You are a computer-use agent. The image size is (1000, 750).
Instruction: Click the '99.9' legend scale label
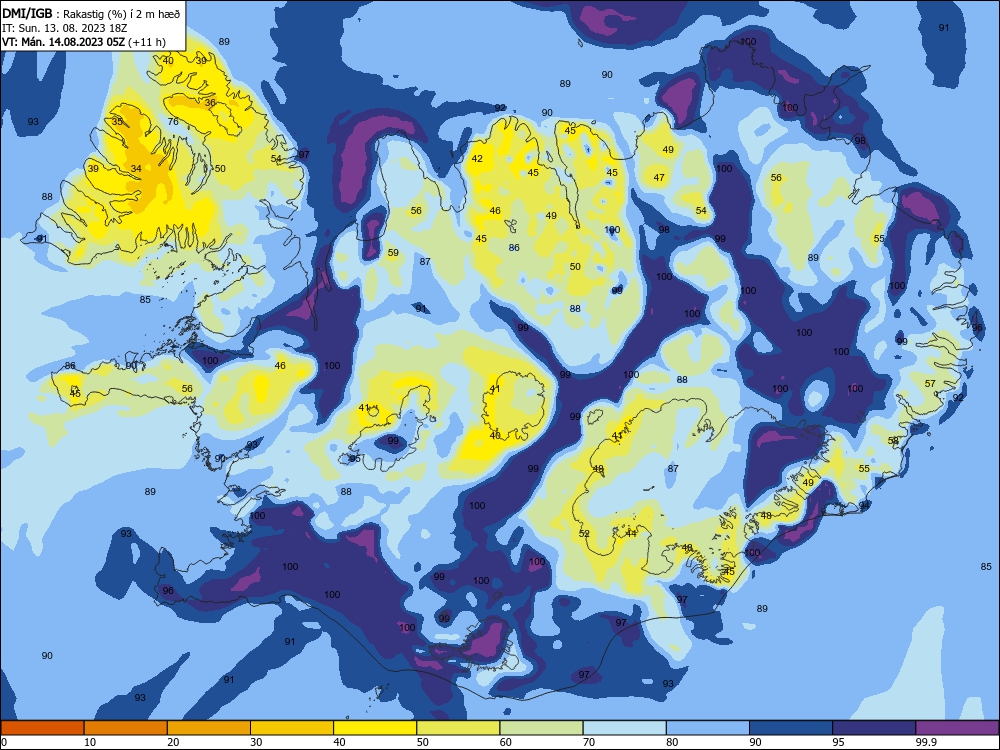pyautogui.click(x=925, y=742)
